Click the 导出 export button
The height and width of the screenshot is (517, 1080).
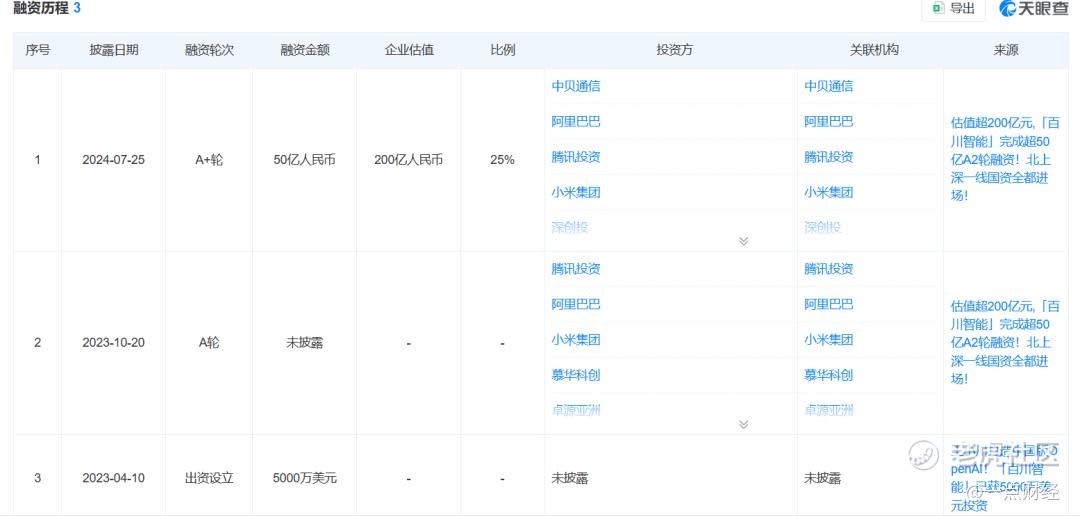tap(953, 8)
